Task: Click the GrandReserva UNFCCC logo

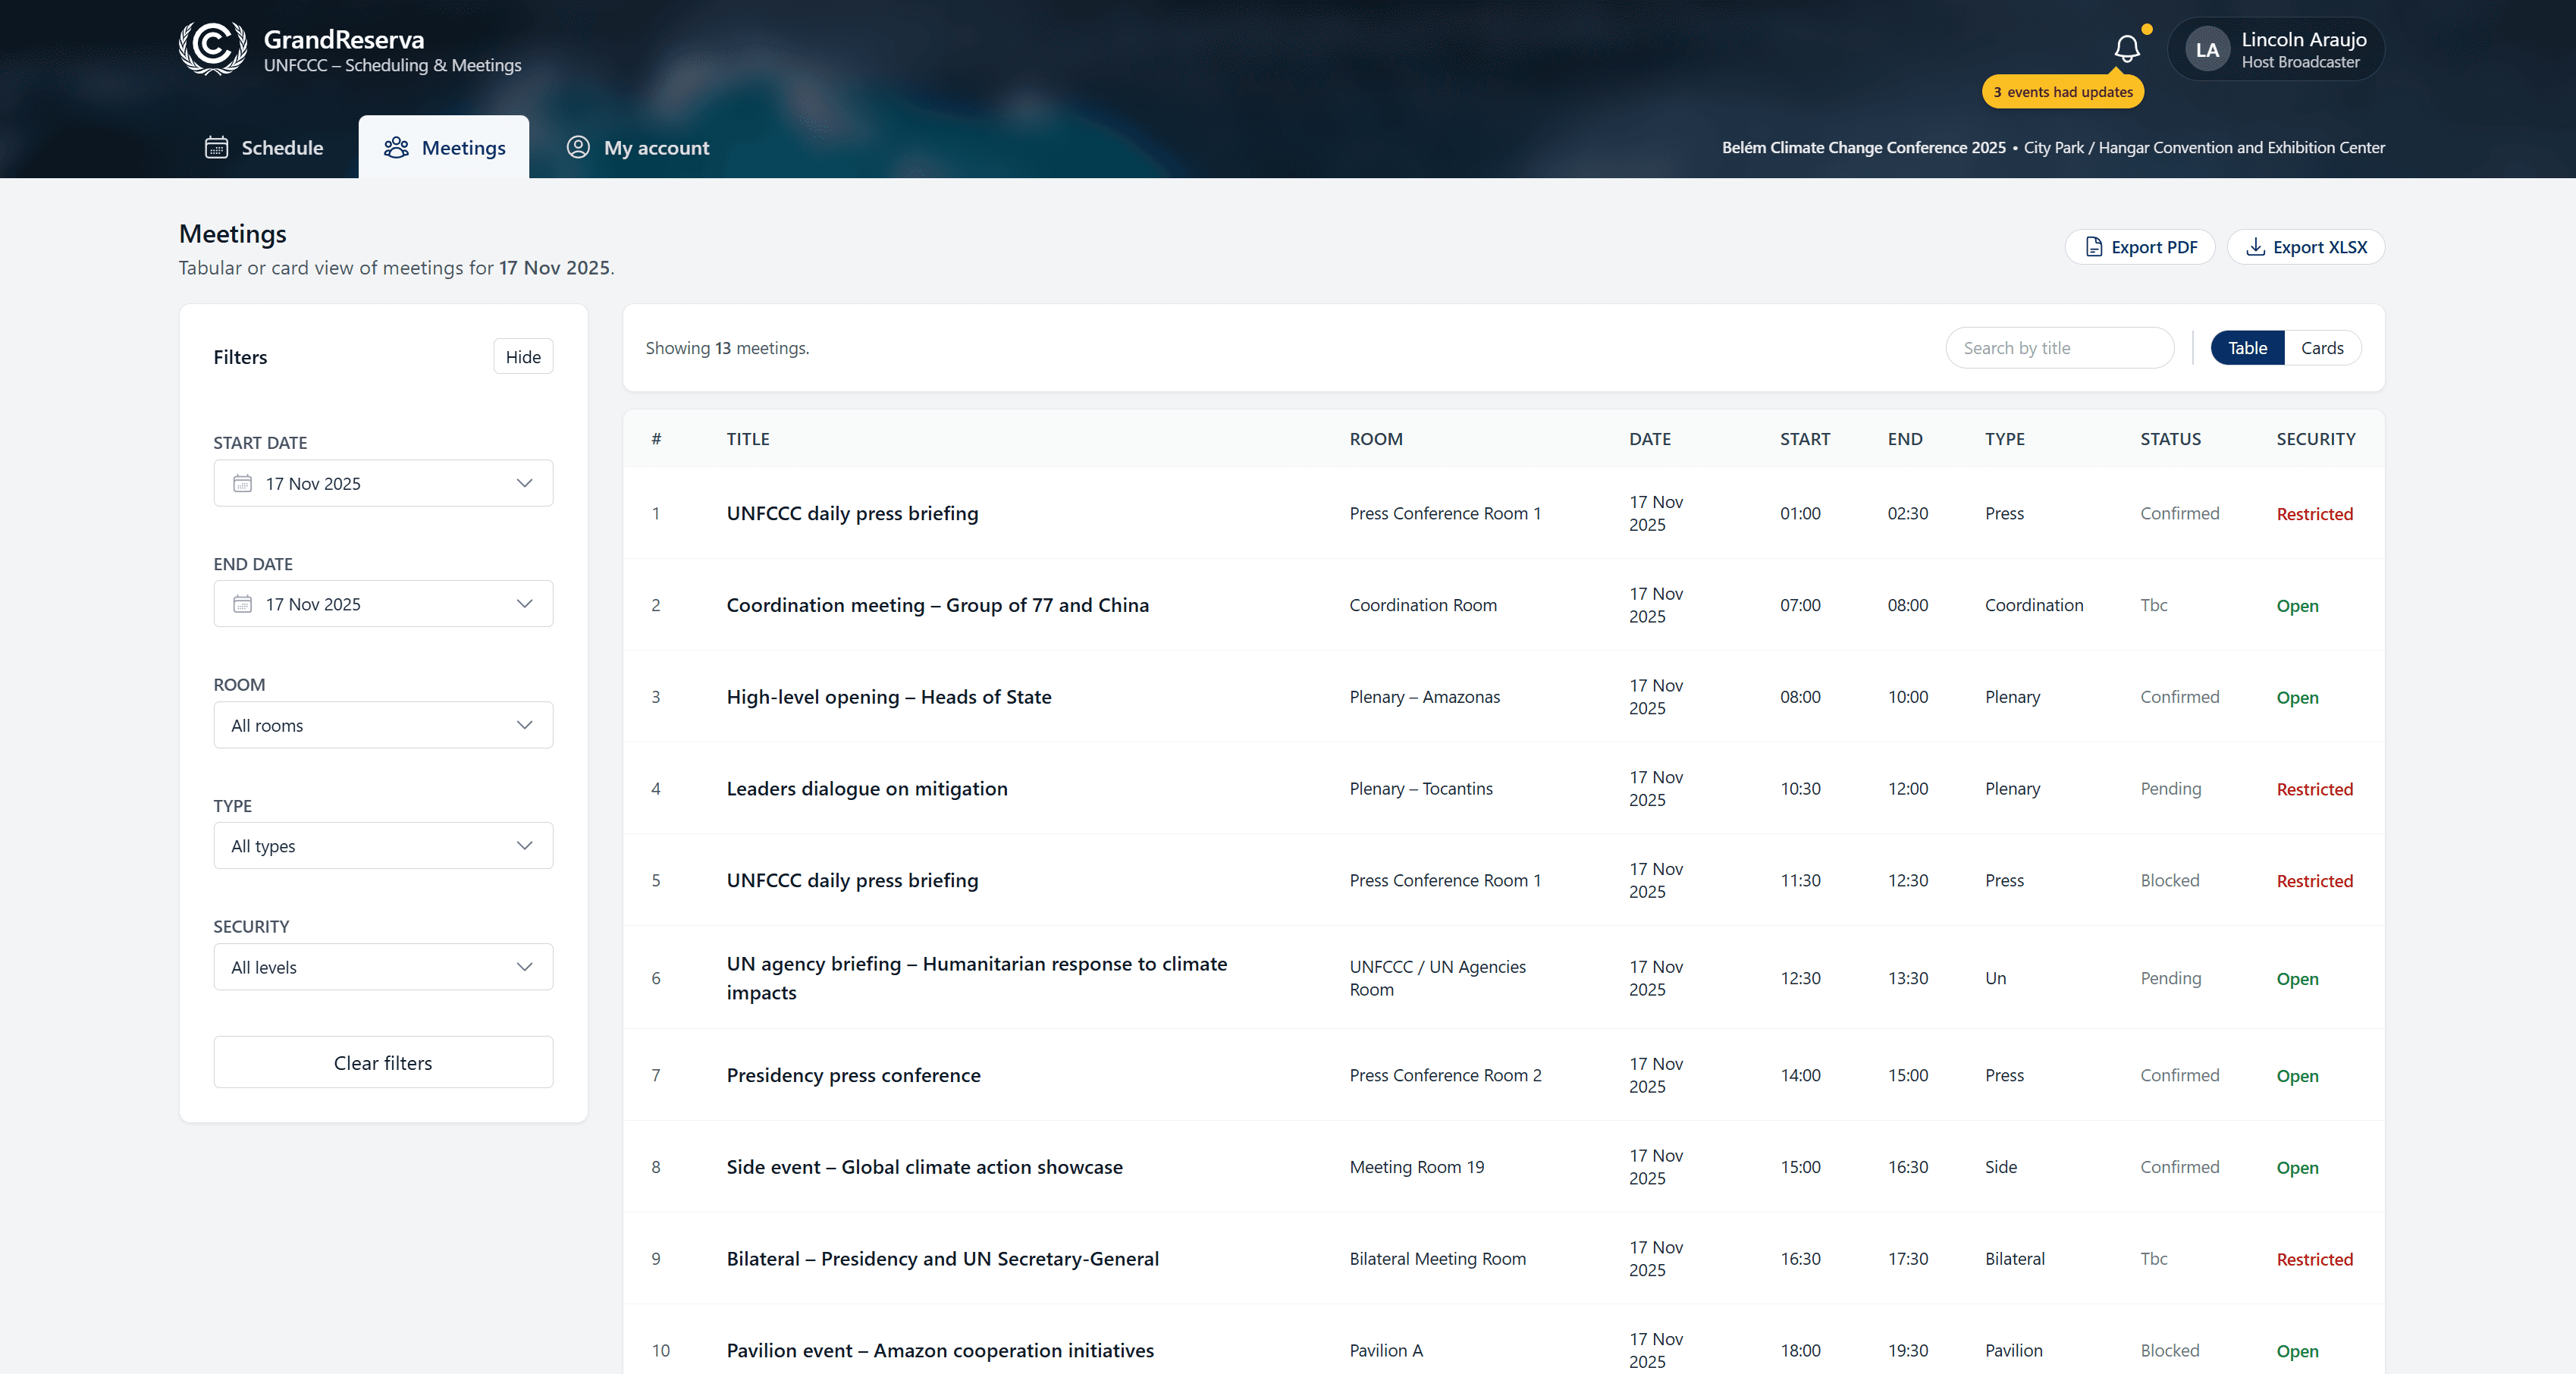Action: pos(213,49)
